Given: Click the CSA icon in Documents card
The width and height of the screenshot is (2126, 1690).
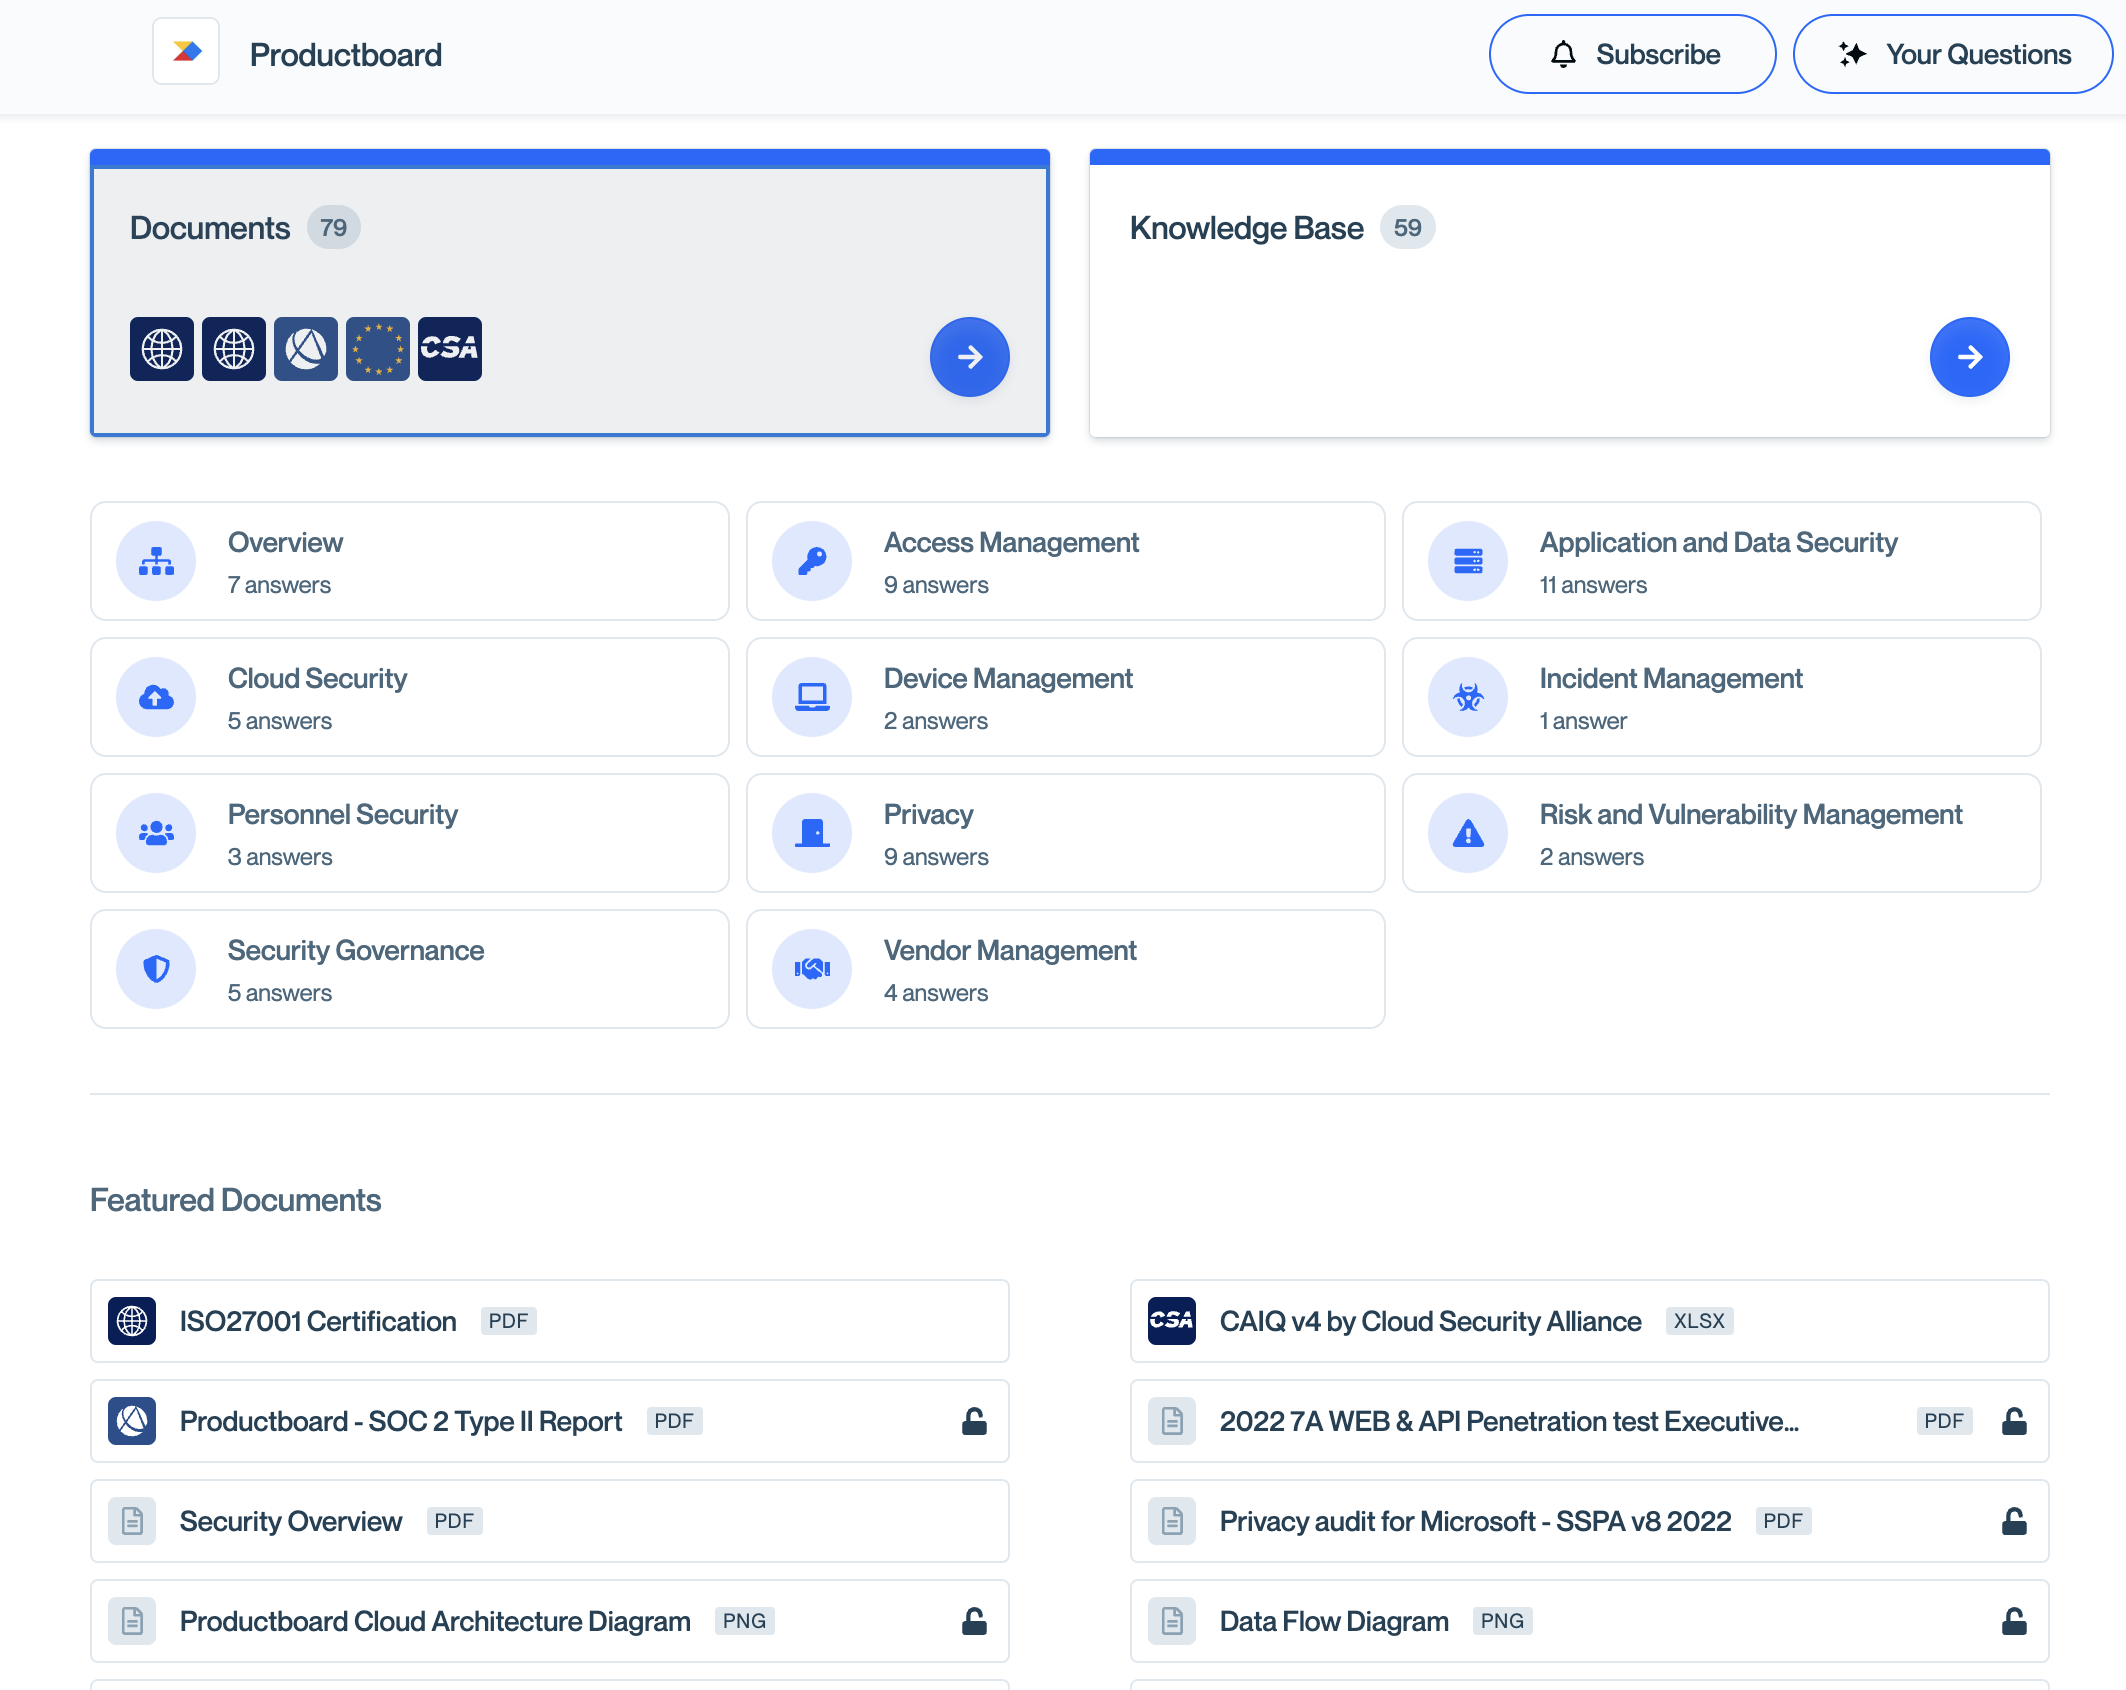Looking at the screenshot, I should (450, 349).
